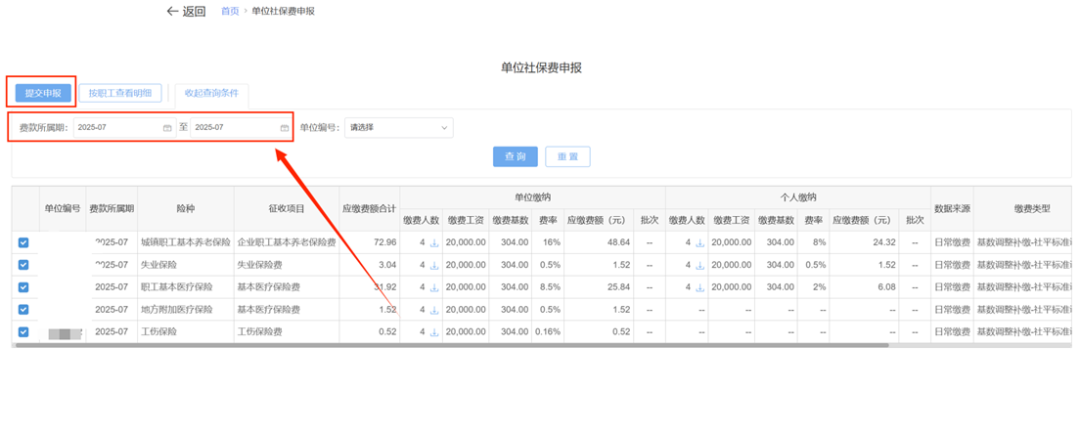Click the start date field 费款所属期
The width and height of the screenshot is (1080, 433).
click(118, 128)
